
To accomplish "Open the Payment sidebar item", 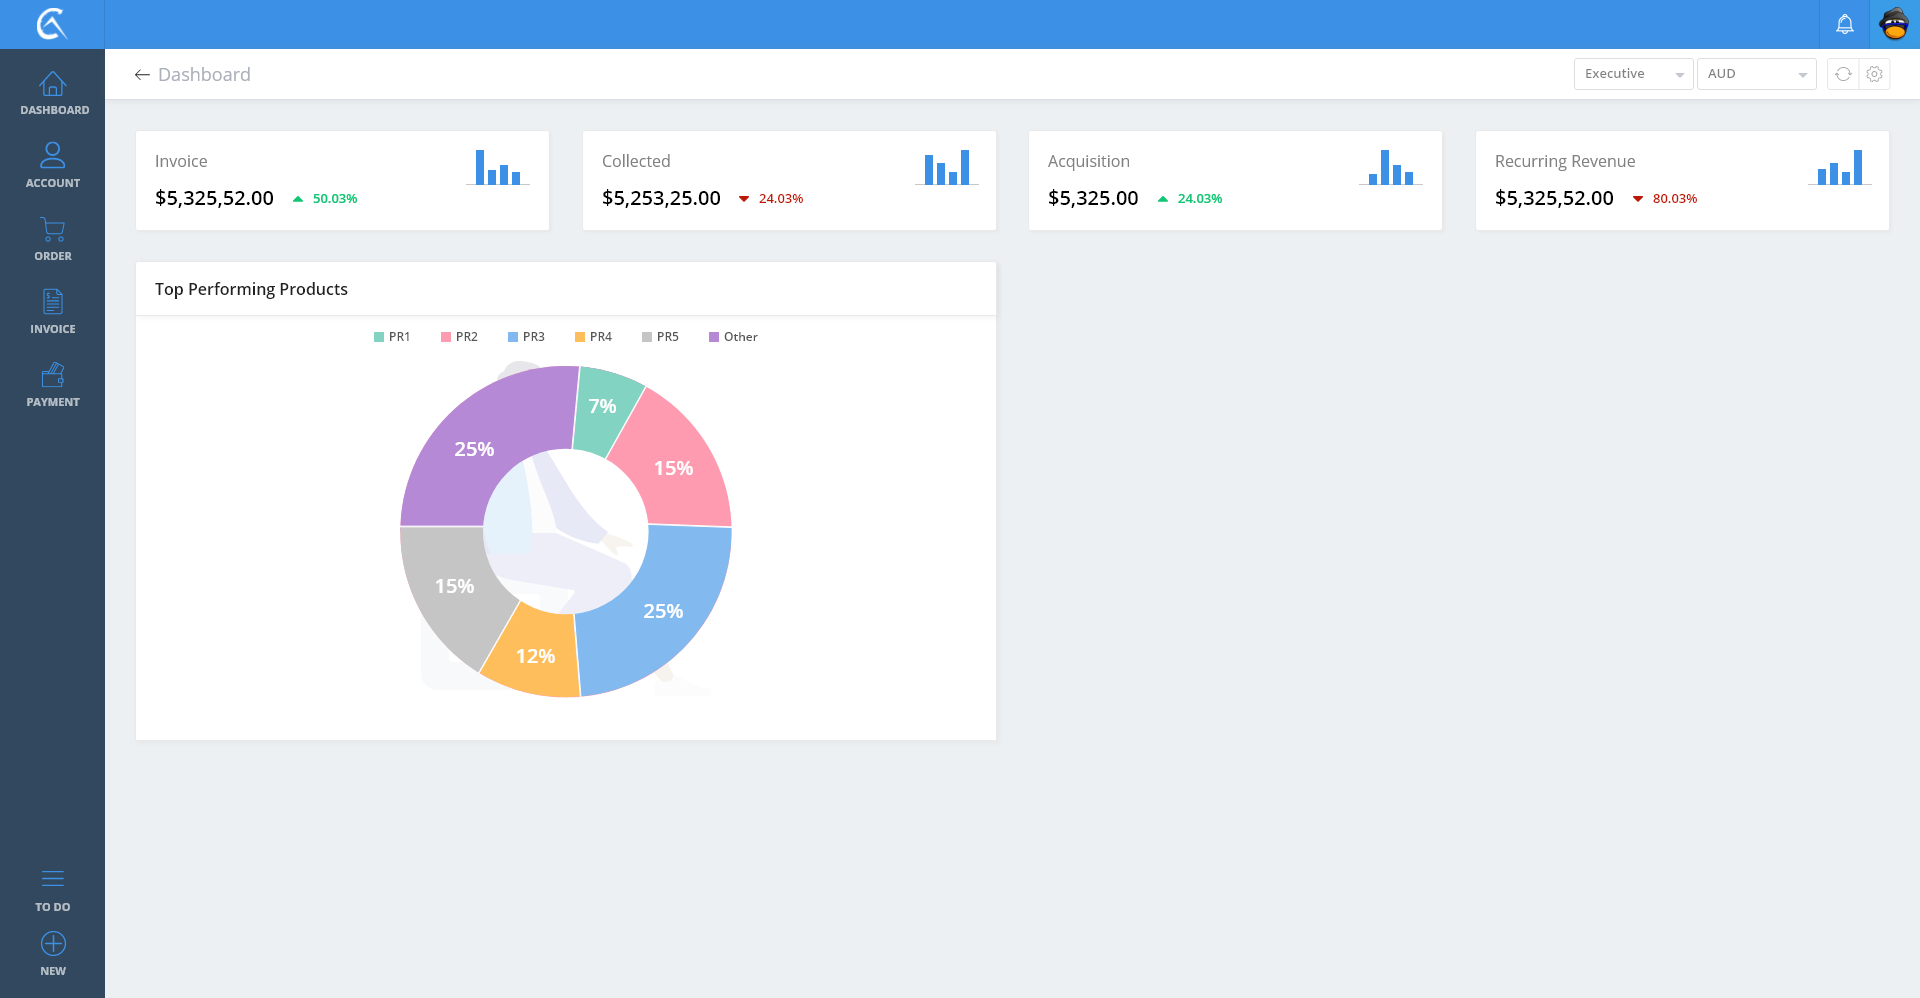I will point(53,384).
